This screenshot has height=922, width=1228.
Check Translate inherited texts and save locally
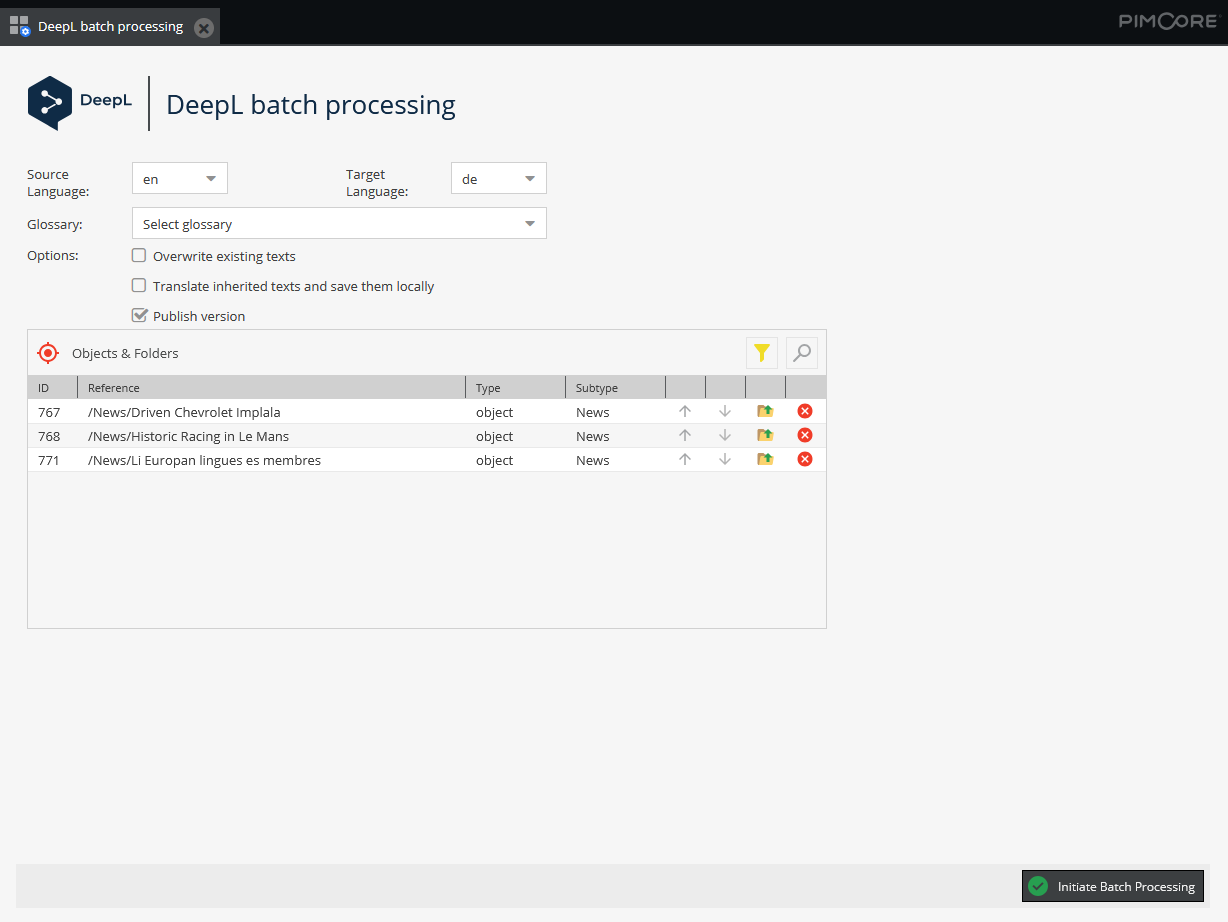139,286
